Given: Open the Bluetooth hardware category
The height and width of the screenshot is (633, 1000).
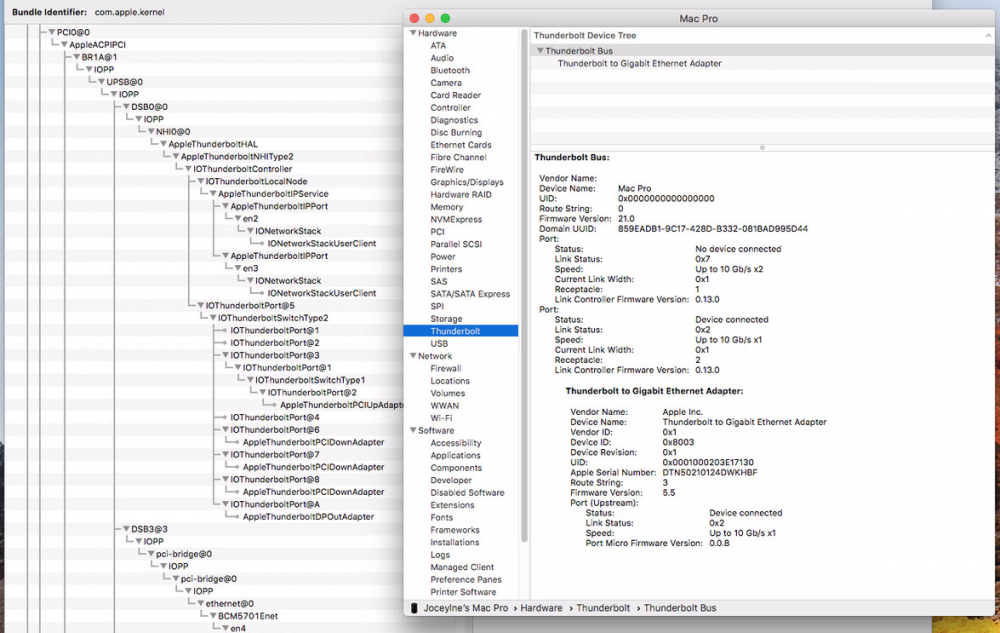Looking at the screenshot, I should click(x=450, y=70).
